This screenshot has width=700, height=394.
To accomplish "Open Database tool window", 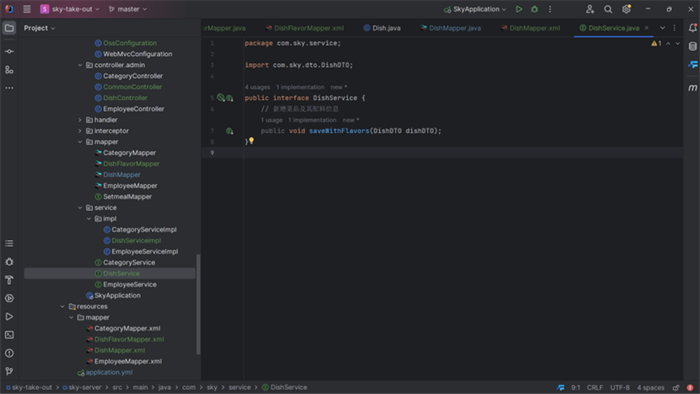I will click(692, 46).
